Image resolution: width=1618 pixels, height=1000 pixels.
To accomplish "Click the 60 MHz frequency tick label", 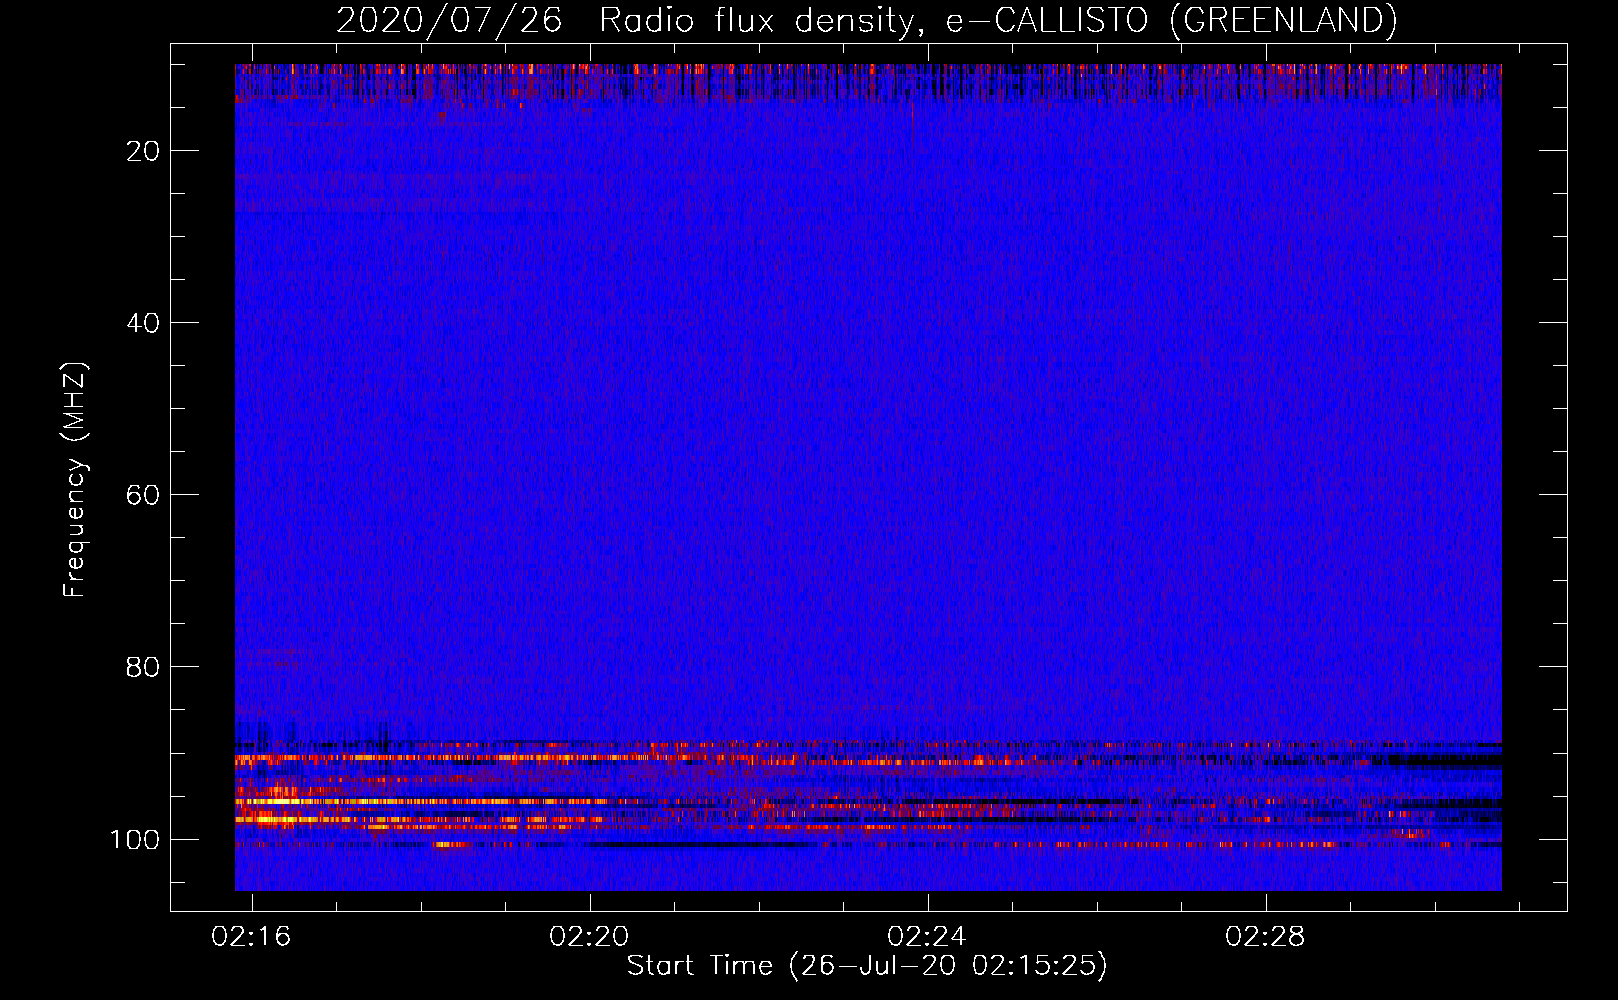I will pos(143,495).
